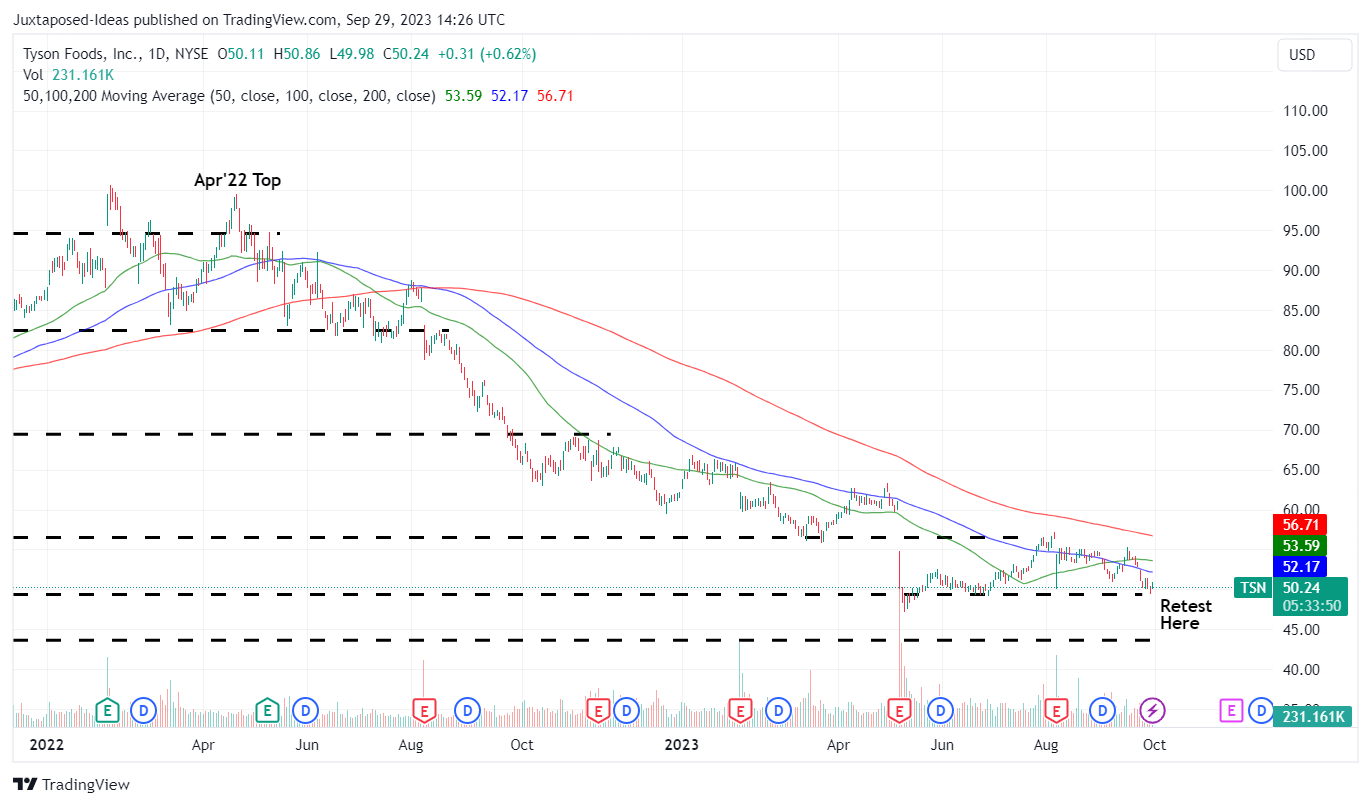Click the green E earnings marker between Apr and Jun 2022
1371x806 pixels.
tap(267, 710)
